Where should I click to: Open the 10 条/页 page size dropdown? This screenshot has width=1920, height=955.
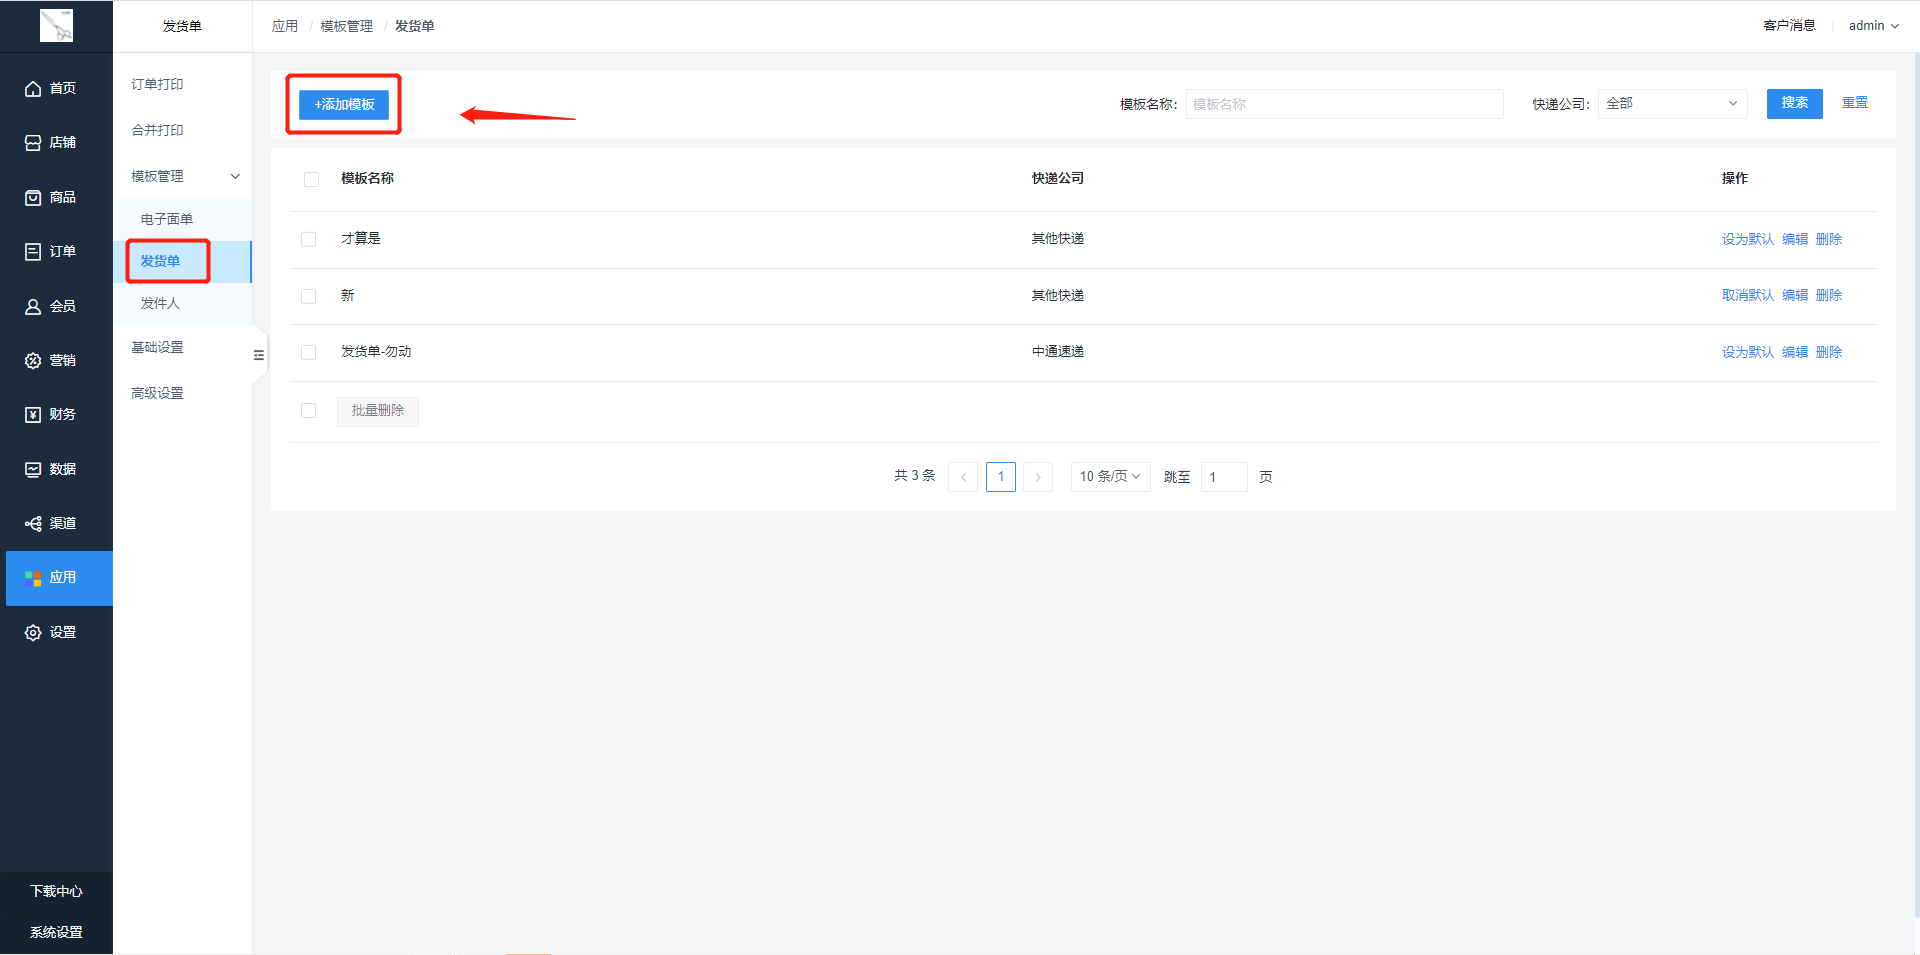(x=1109, y=477)
